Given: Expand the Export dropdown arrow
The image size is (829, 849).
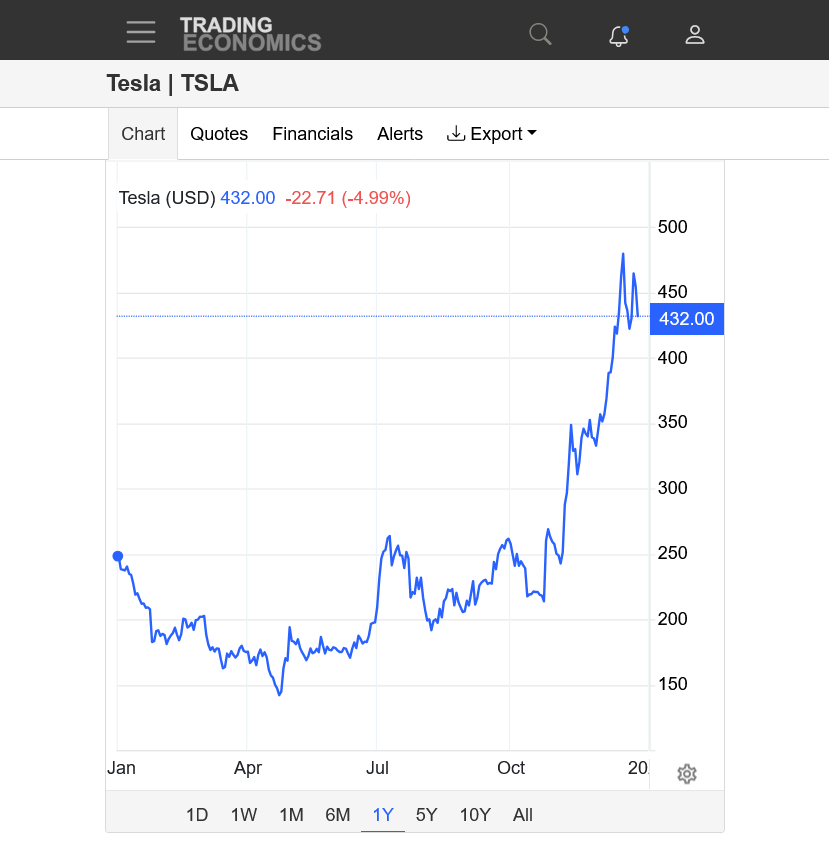Looking at the screenshot, I should pyautogui.click(x=532, y=134).
